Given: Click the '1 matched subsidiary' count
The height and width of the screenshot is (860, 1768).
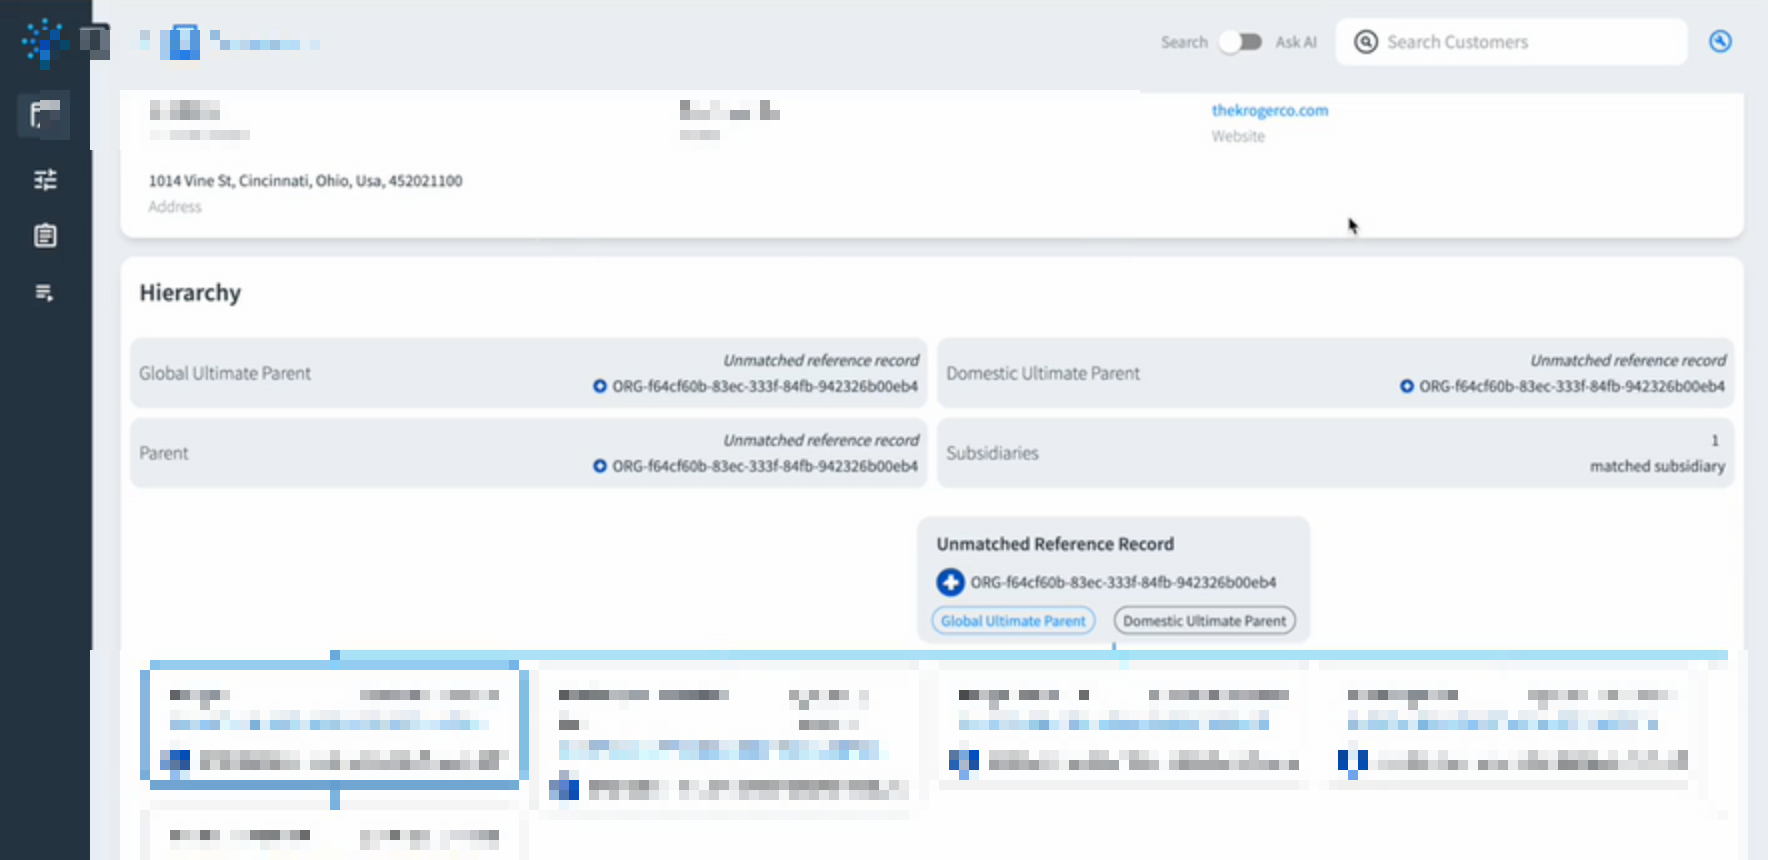Looking at the screenshot, I should pyautogui.click(x=1657, y=453).
